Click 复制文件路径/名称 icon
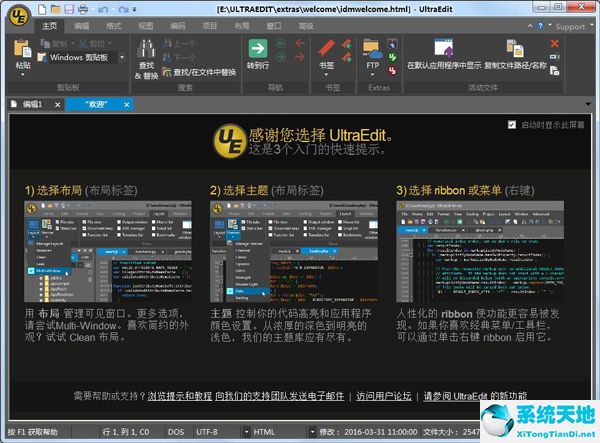600x443 pixels. pyautogui.click(x=515, y=49)
